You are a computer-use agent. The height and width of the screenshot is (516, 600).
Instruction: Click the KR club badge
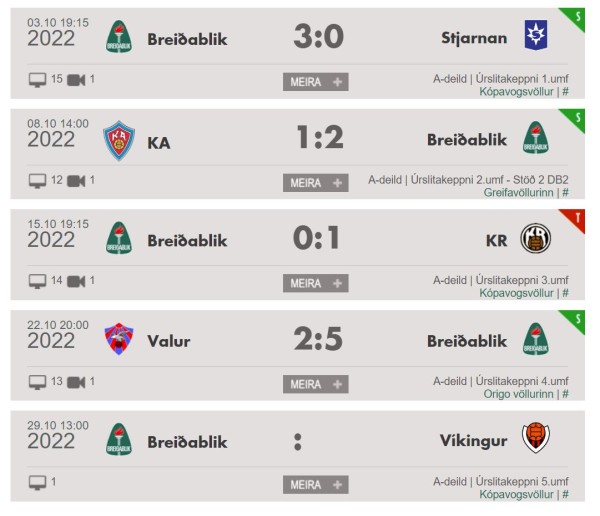(535, 238)
